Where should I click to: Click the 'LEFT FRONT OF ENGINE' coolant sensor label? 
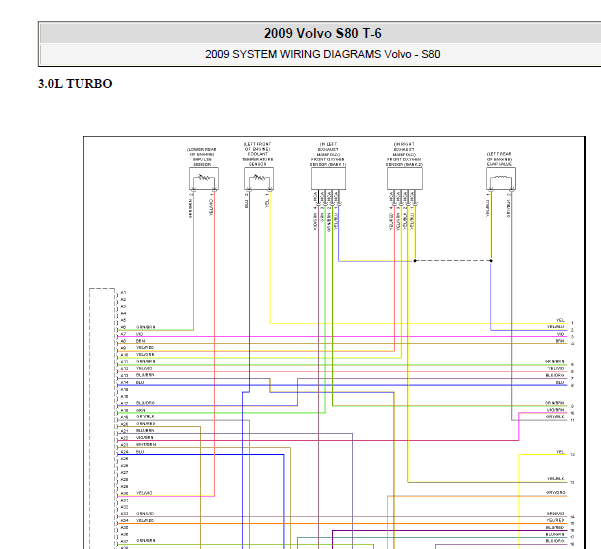(x=258, y=154)
